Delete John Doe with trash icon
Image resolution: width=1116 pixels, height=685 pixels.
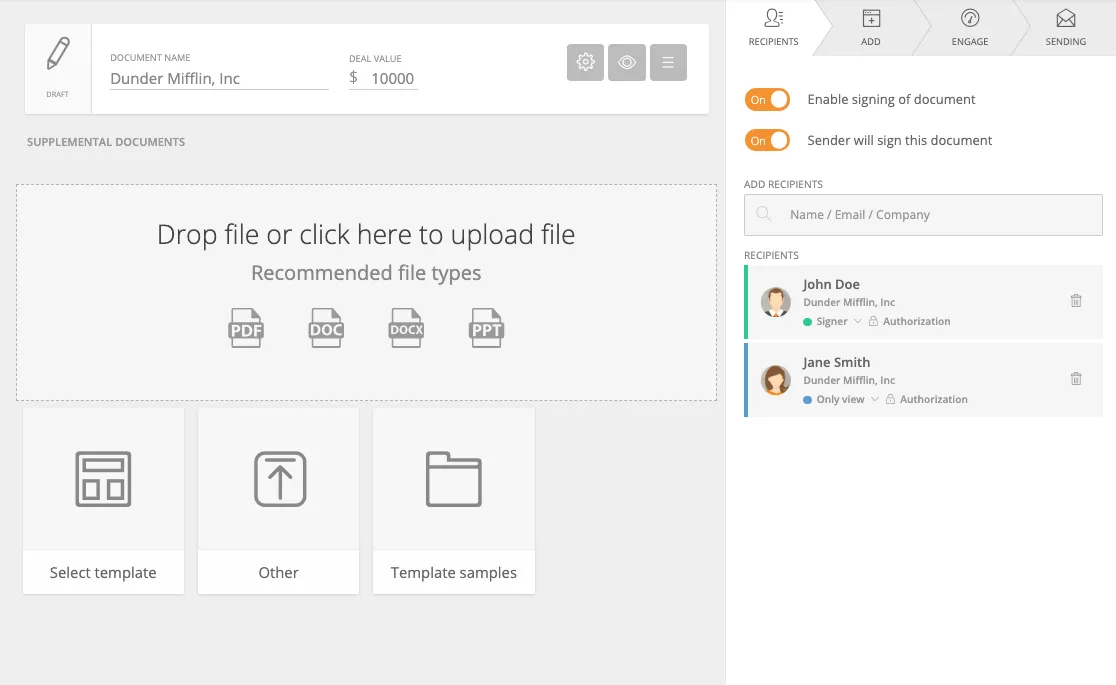point(1076,300)
